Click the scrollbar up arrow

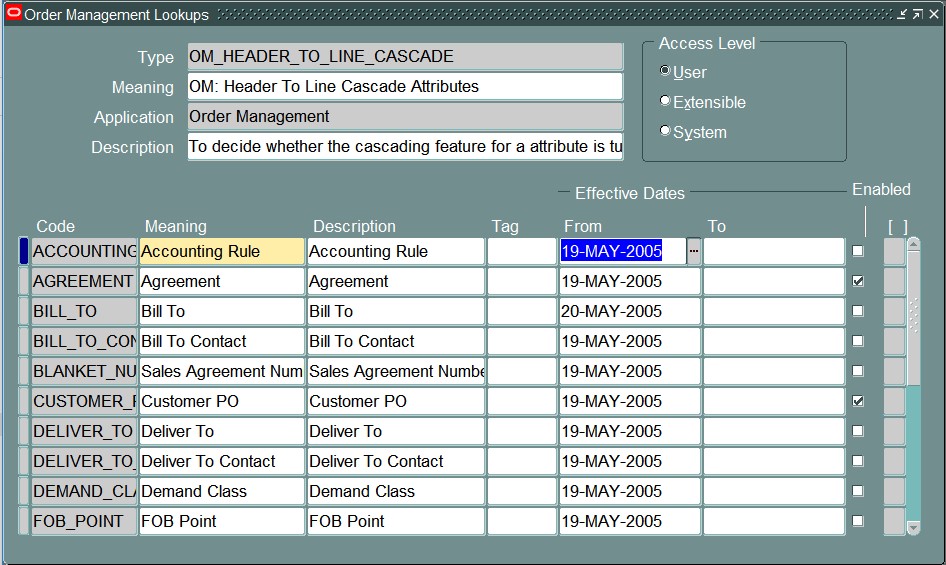coord(913,244)
